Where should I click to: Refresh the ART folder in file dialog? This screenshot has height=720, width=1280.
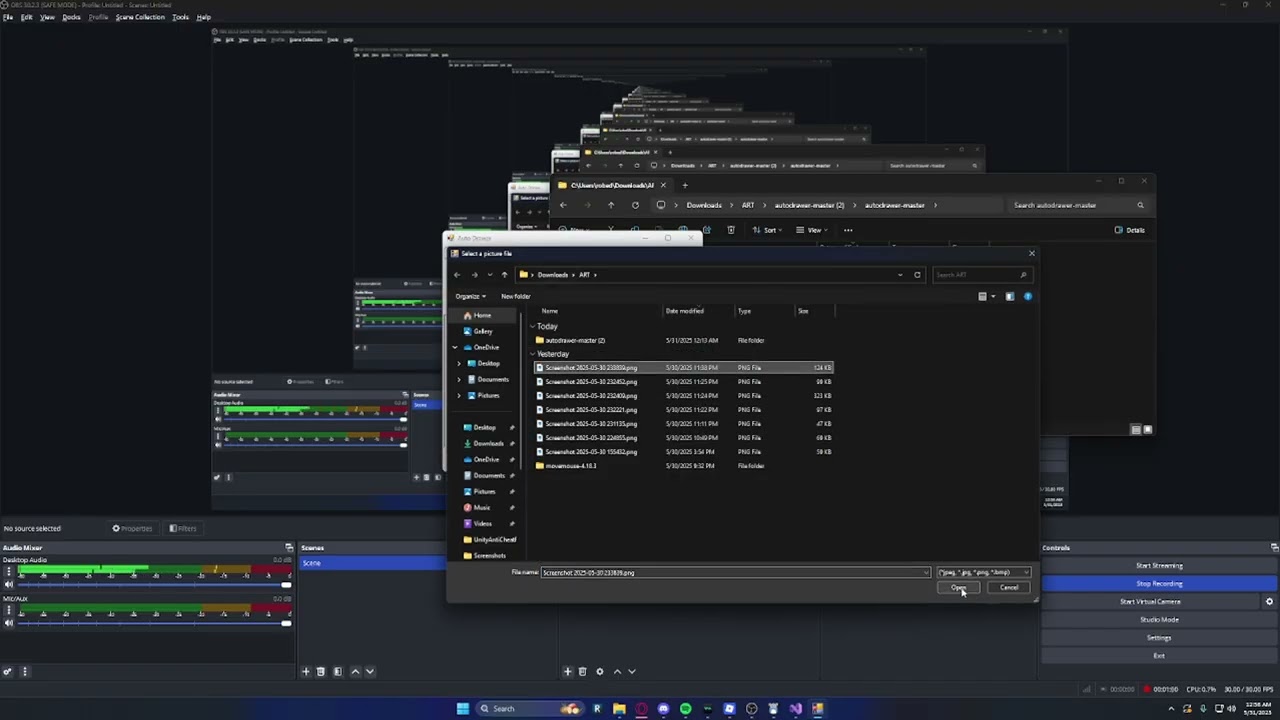[917, 275]
